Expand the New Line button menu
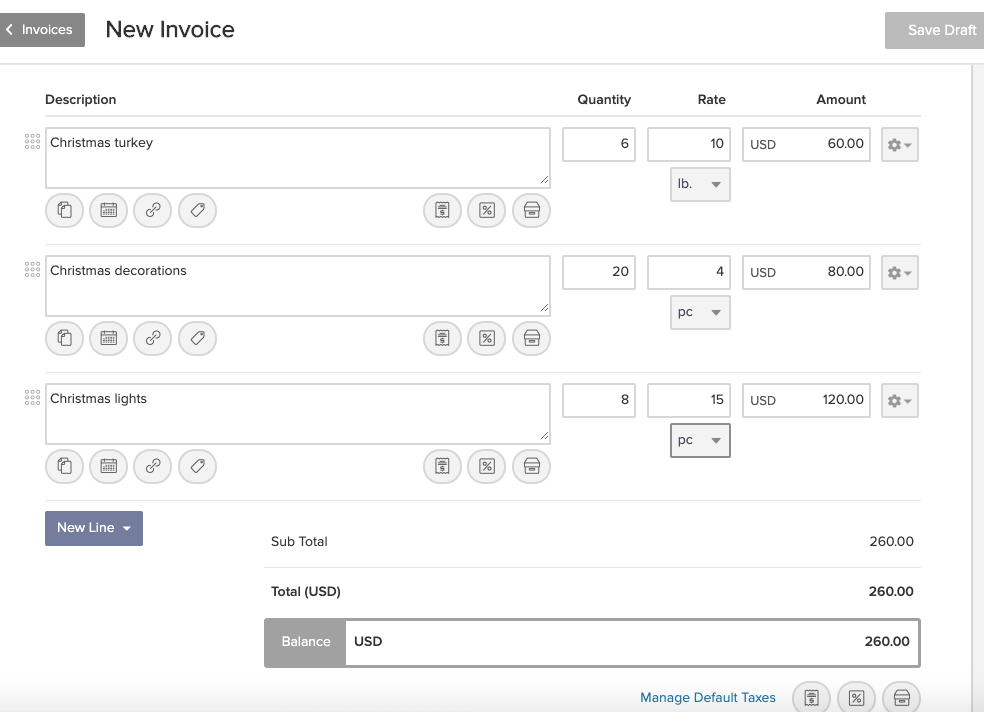The height and width of the screenshot is (712, 984). point(94,528)
